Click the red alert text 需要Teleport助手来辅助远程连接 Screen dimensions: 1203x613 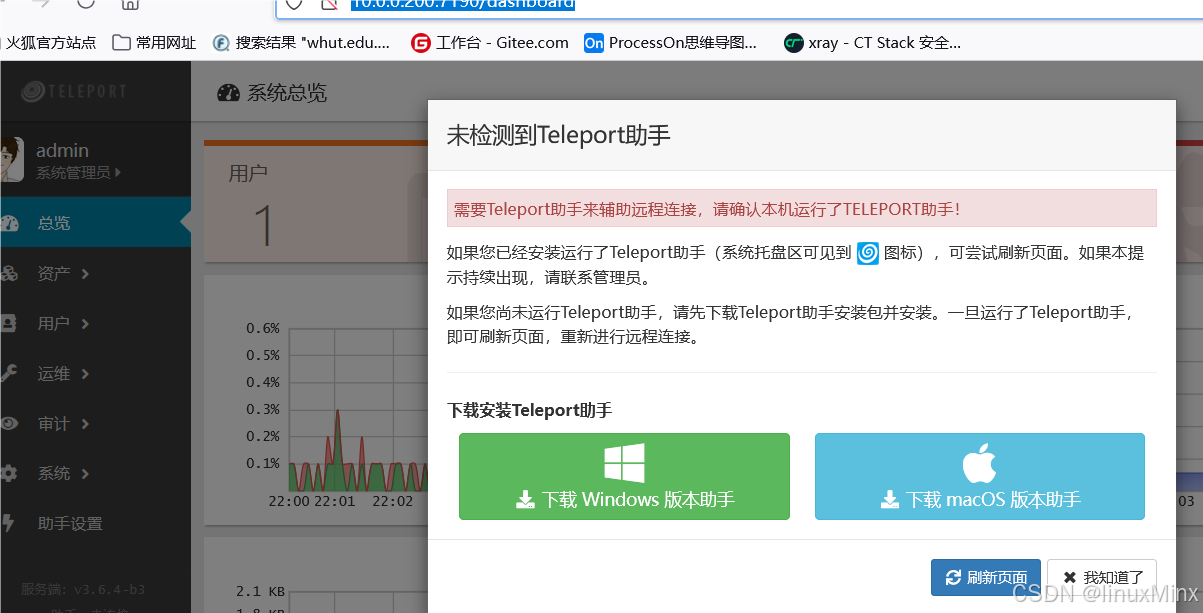click(707, 209)
